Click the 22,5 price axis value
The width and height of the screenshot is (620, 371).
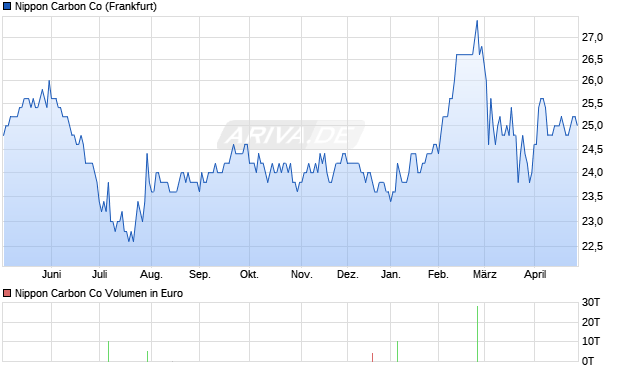[592, 247]
